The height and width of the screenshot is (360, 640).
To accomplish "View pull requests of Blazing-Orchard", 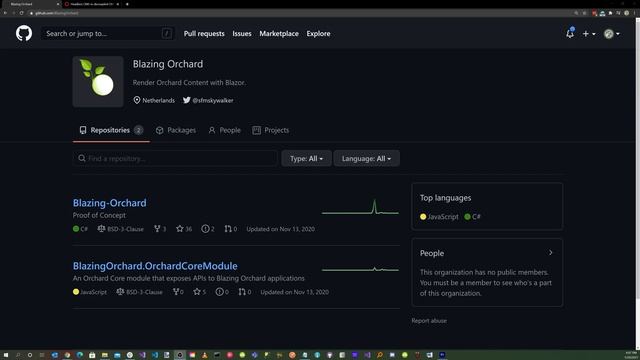I will pos(231,229).
